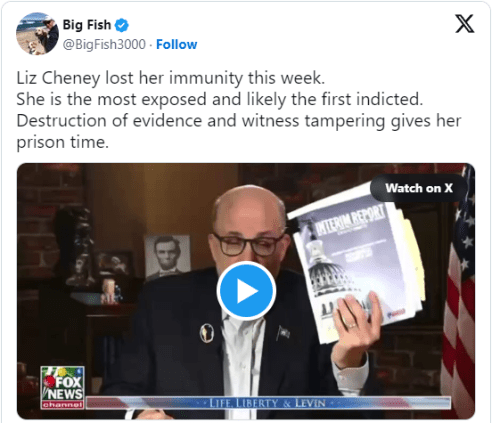The image size is (500, 423).
Task: Open the Big Fish display name link
Action: (87, 25)
